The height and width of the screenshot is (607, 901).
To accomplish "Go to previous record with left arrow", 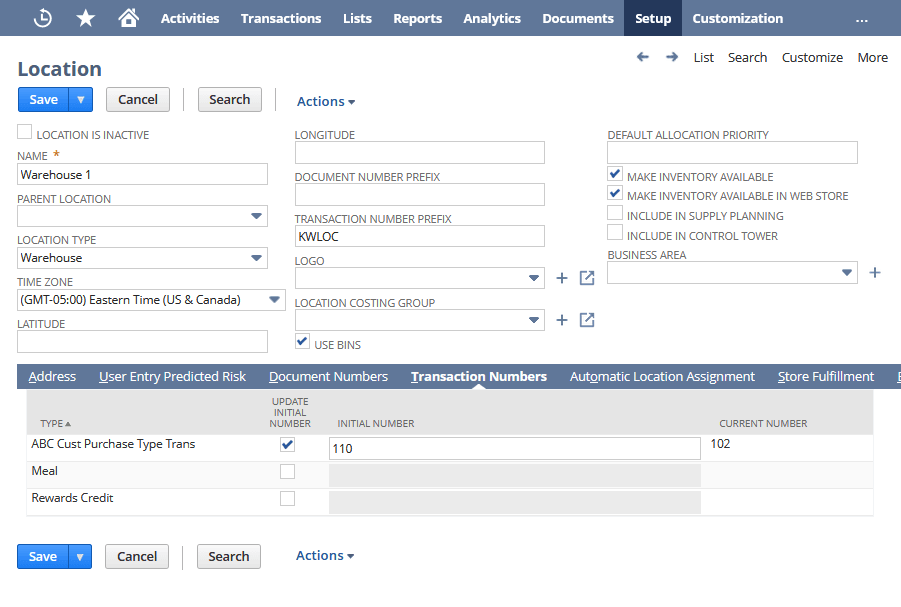I will click(x=642, y=57).
